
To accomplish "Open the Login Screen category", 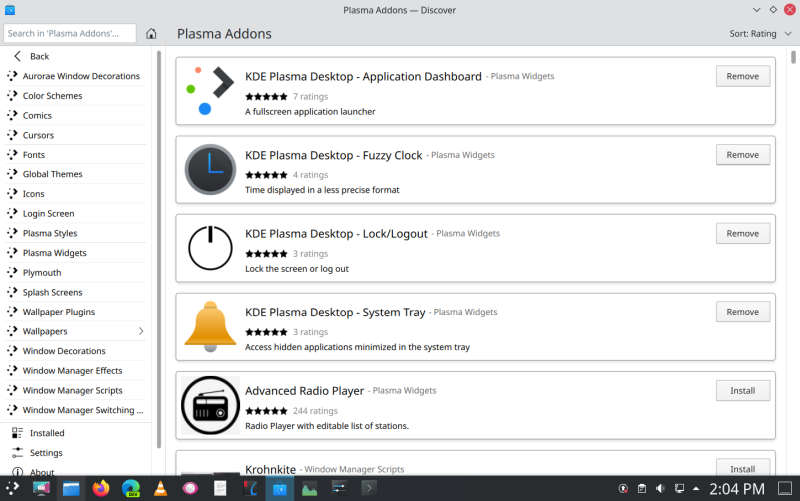I will pos(76,213).
